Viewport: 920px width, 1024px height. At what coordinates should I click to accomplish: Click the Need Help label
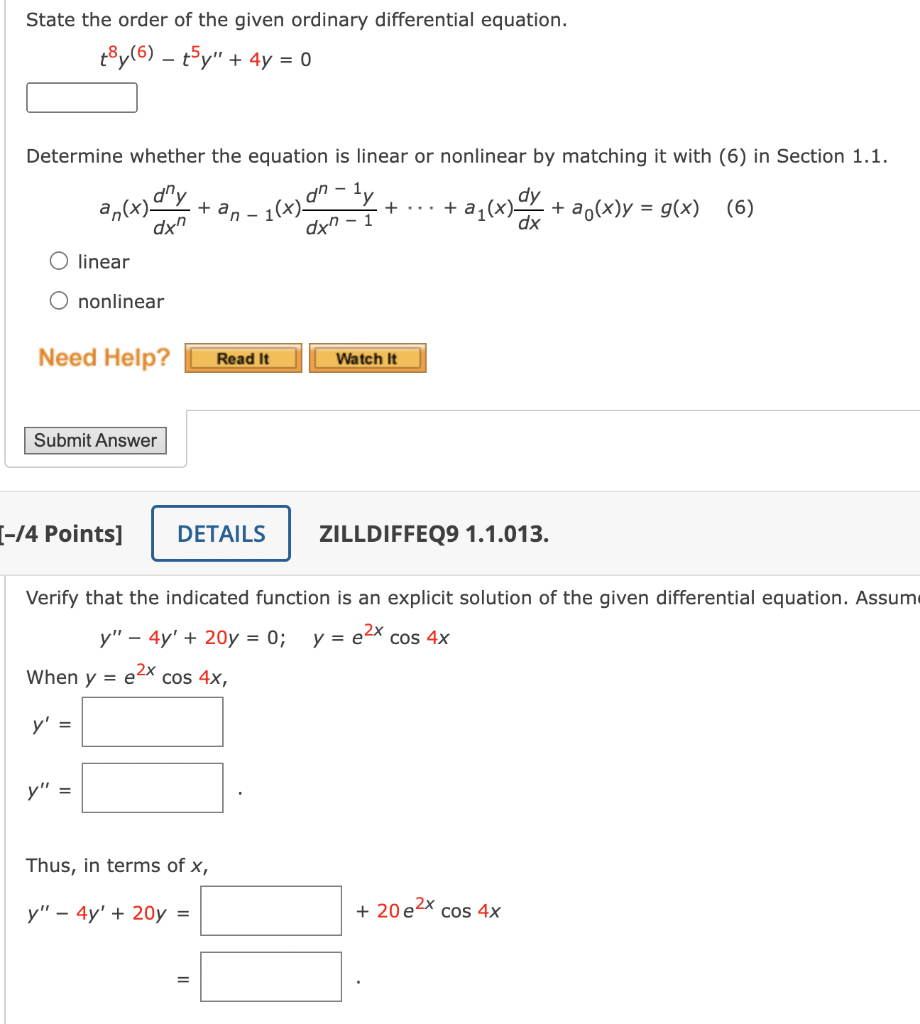click(x=103, y=357)
